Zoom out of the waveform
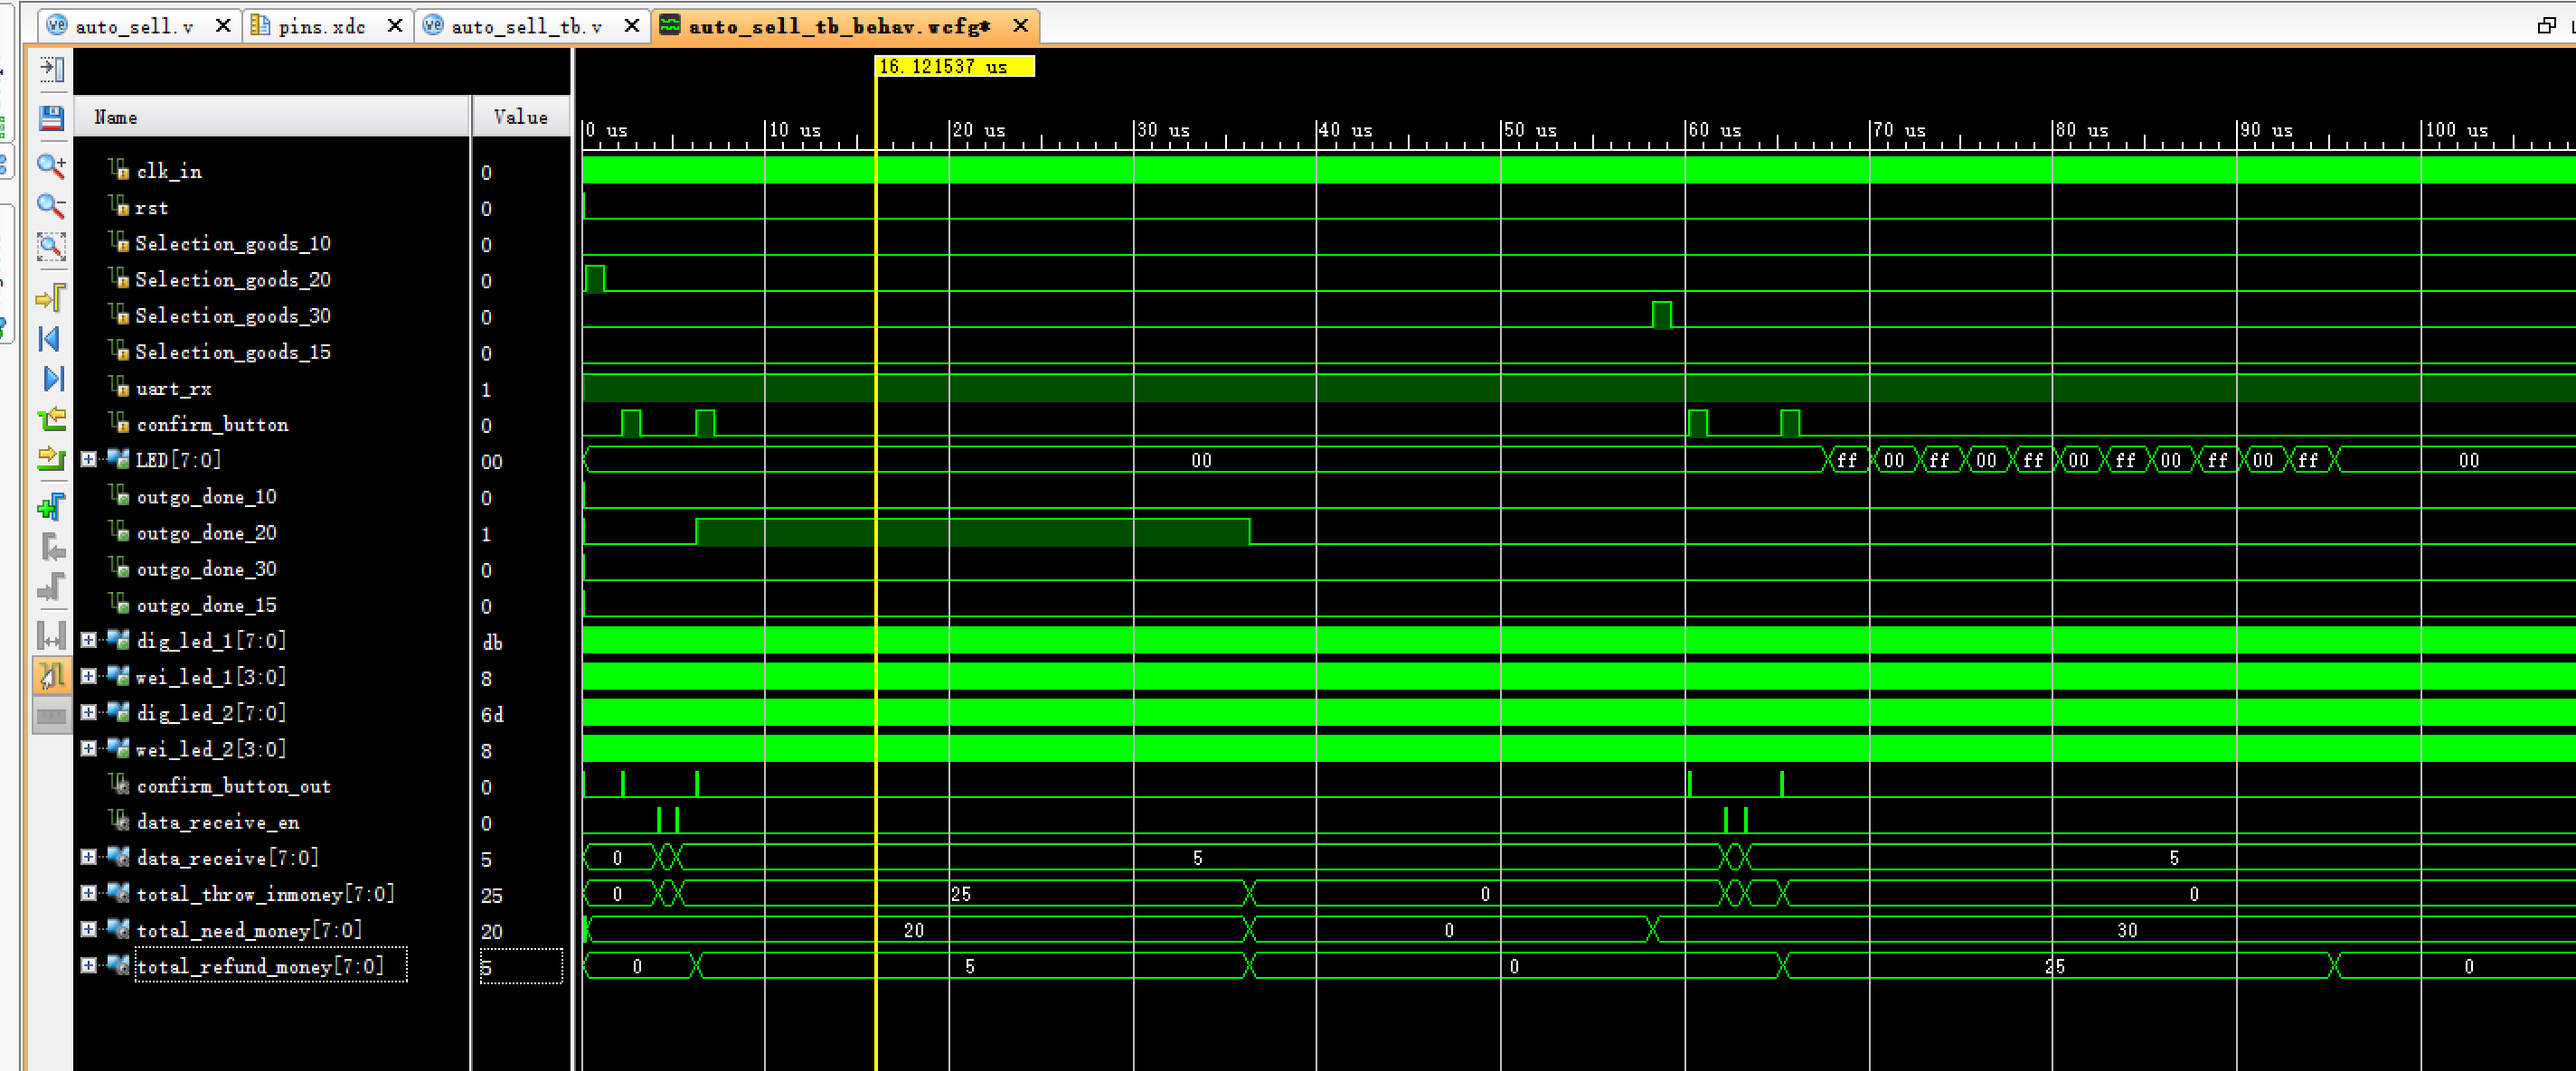Viewport: 2576px width, 1071px height. pyautogui.click(x=51, y=206)
